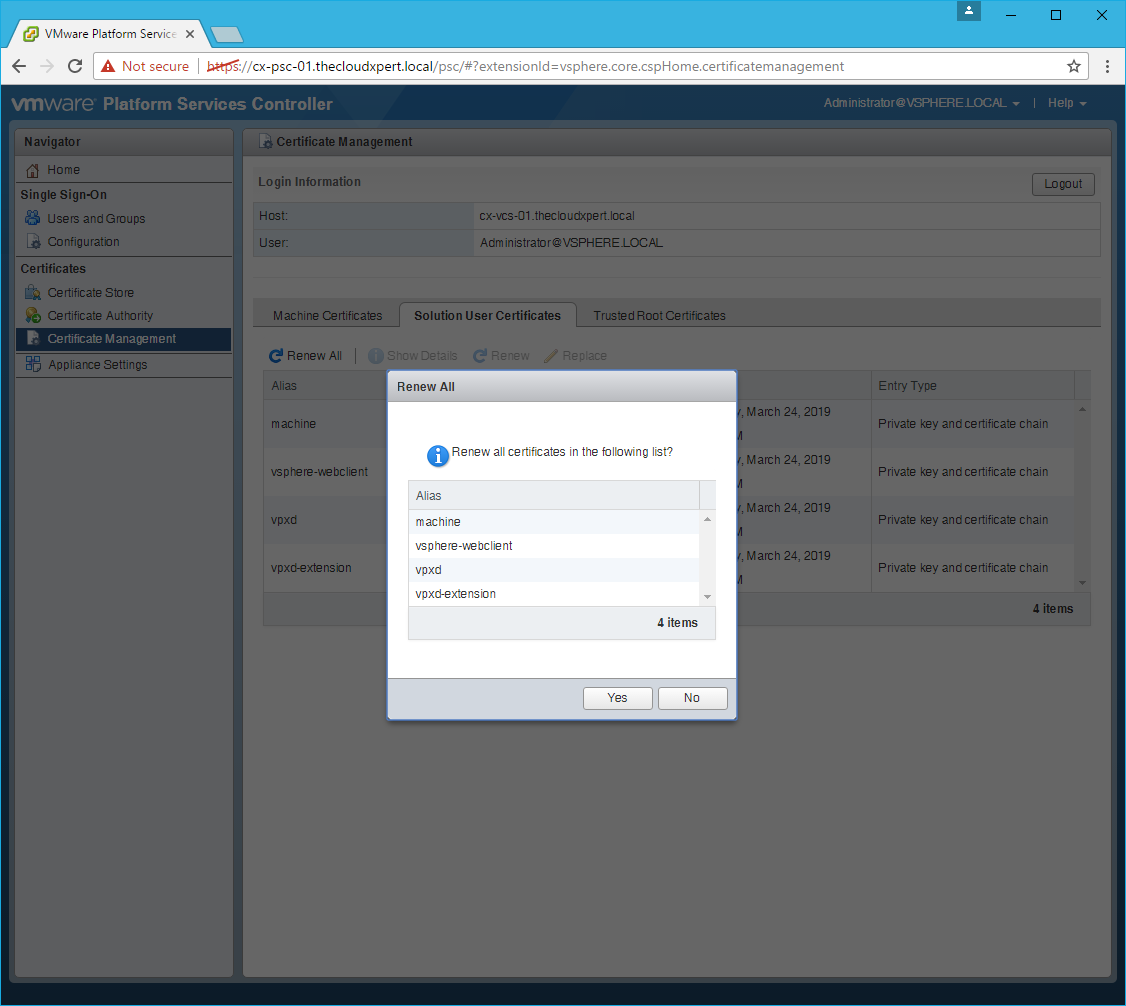Select vpxd-extension in the dialog list
Image resolution: width=1126 pixels, height=1006 pixels.
point(456,594)
